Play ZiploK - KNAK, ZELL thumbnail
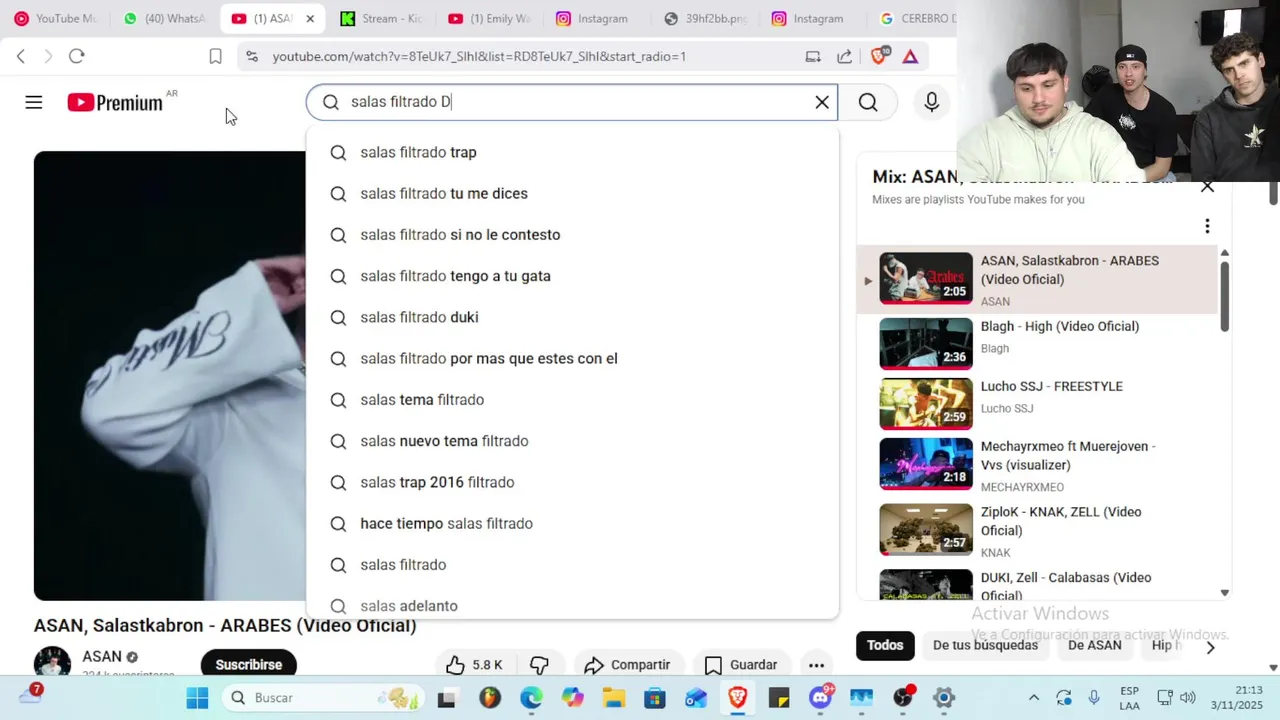The height and width of the screenshot is (720, 1280). 926,529
